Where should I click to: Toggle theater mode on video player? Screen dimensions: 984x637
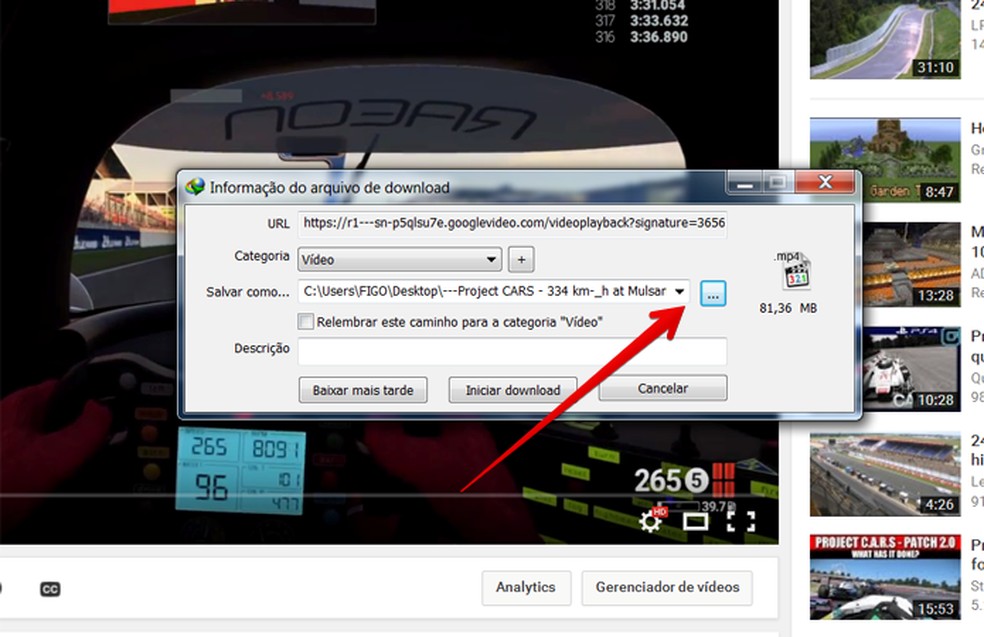(695, 522)
